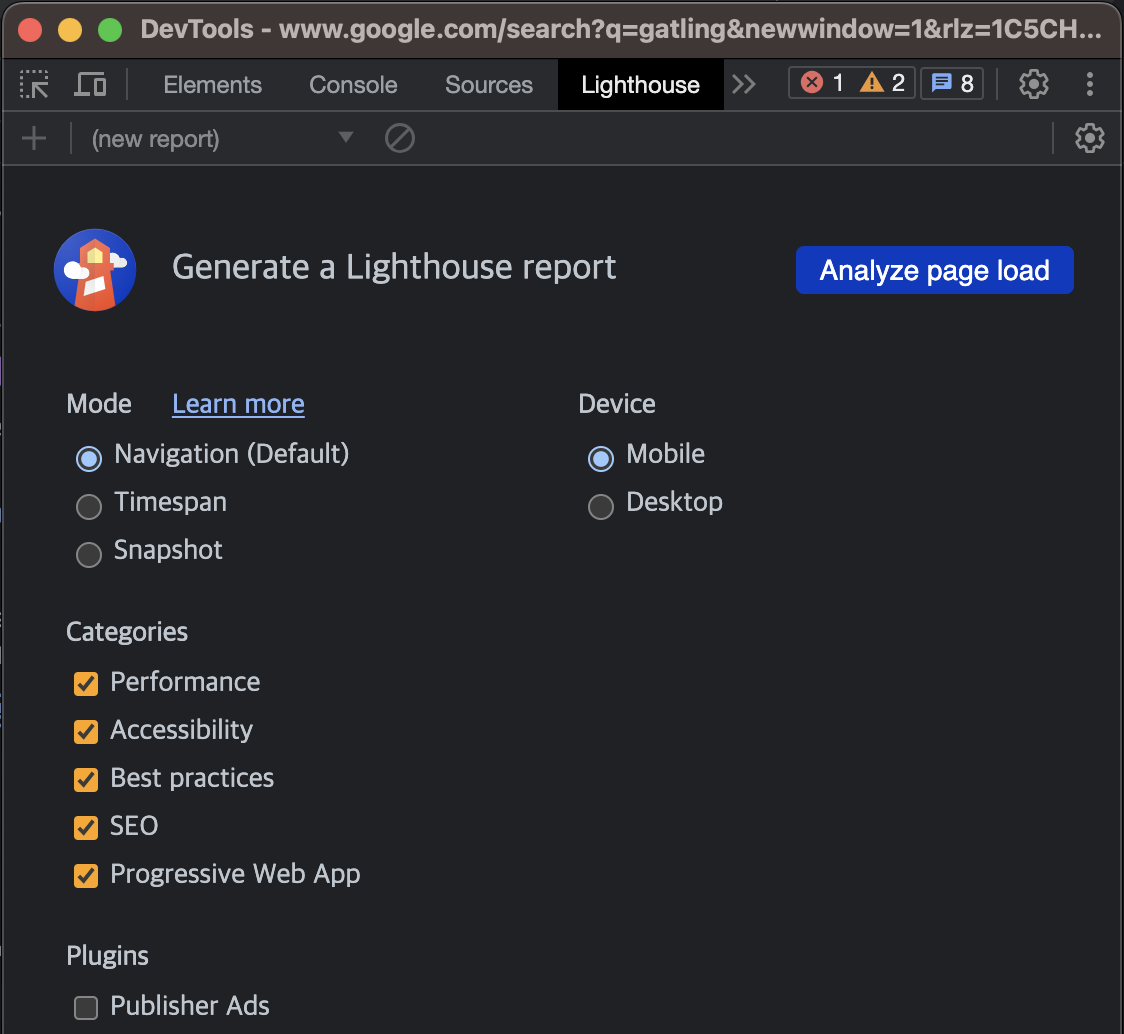Screen dimensions: 1124x1034
Task: Activate the inspect element selector icon
Action: click(34, 85)
